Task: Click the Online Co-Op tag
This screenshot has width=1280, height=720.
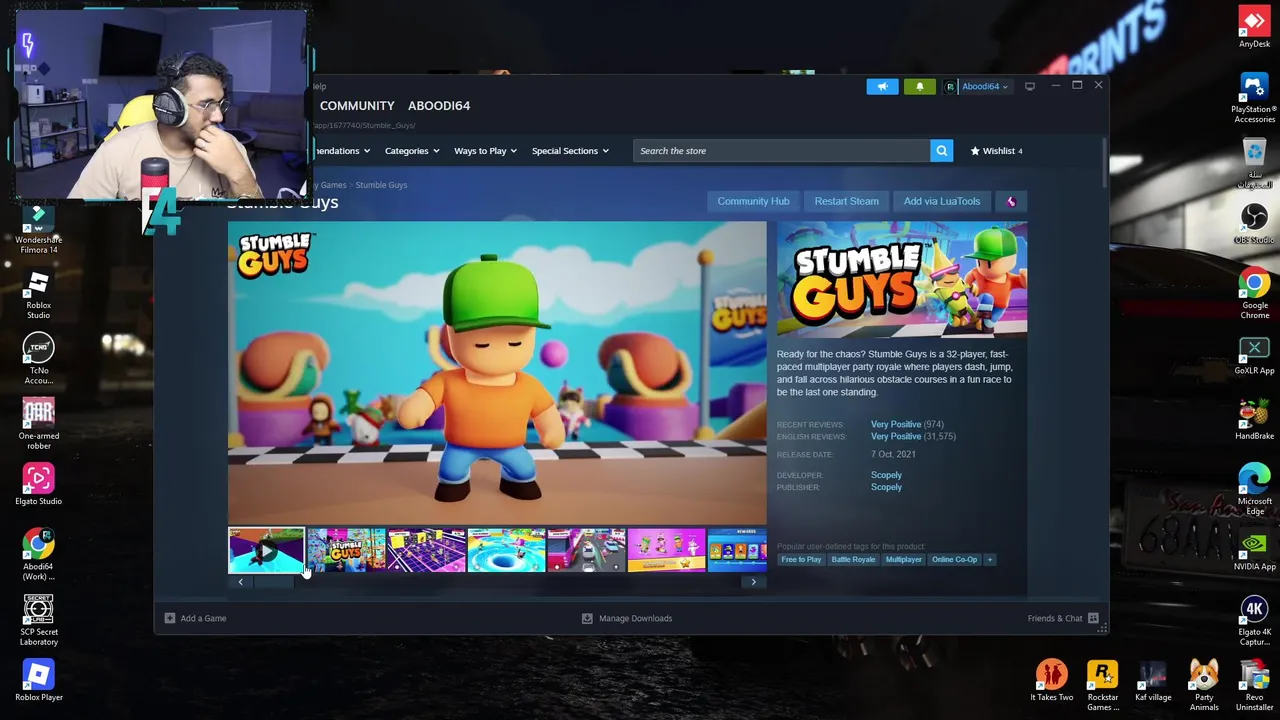Action: pyautogui.click(x=954, y=560)
